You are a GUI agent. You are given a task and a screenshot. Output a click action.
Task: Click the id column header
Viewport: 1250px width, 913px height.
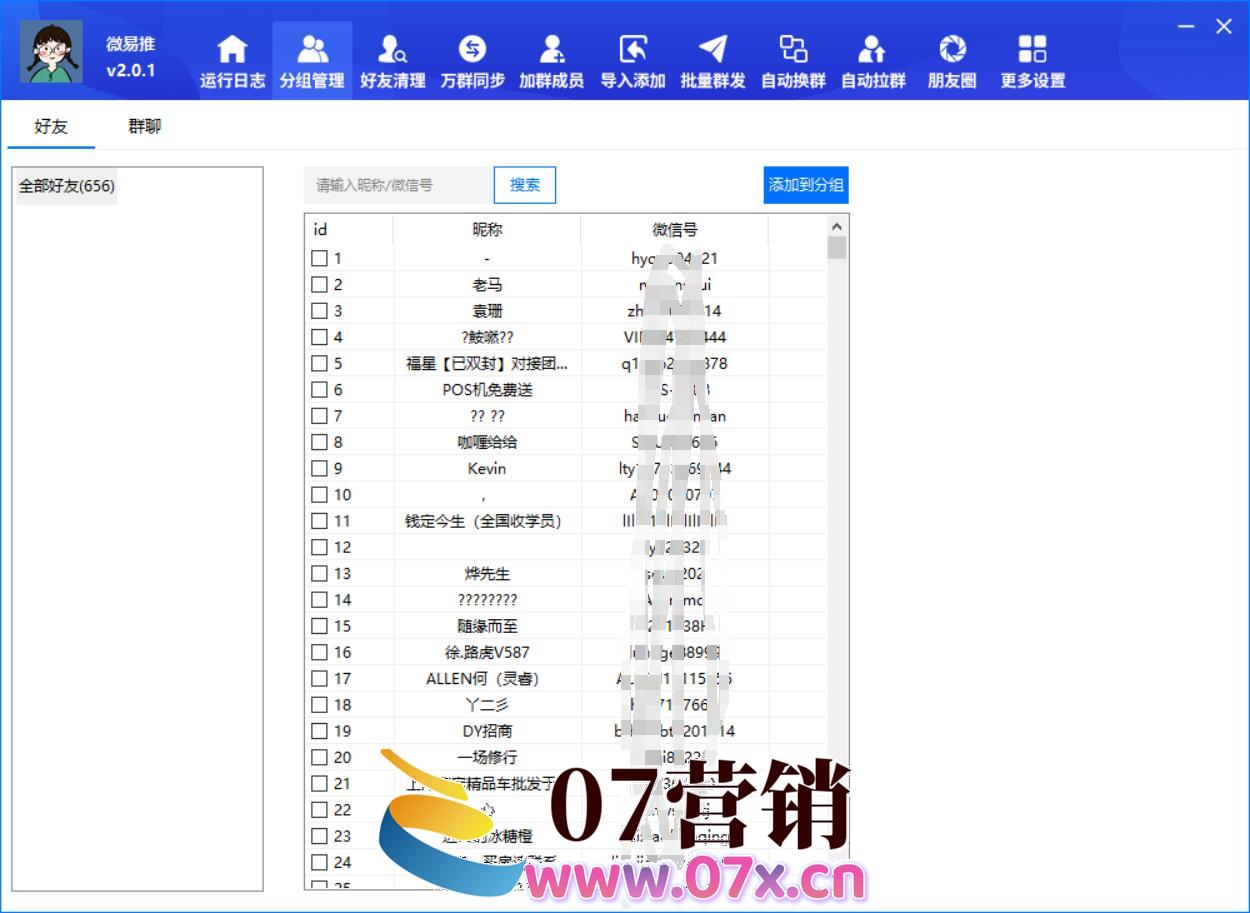[350, 230]
